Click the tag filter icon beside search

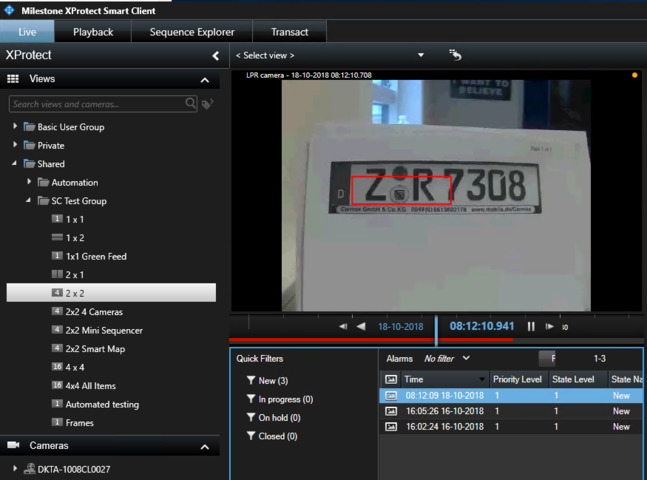208,103
